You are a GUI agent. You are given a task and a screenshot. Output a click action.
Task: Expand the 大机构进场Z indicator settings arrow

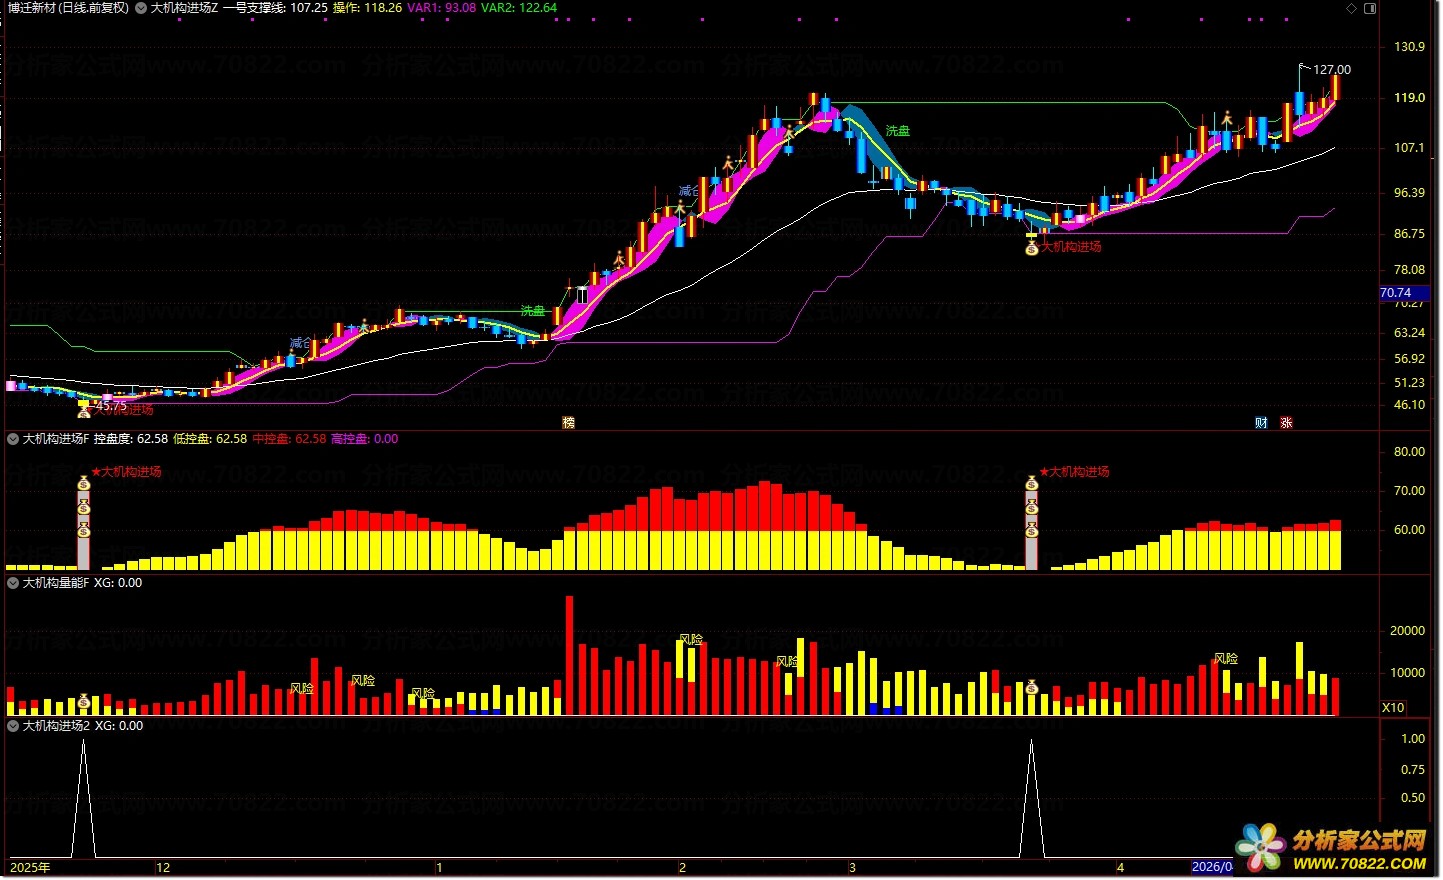click(141, 8)
